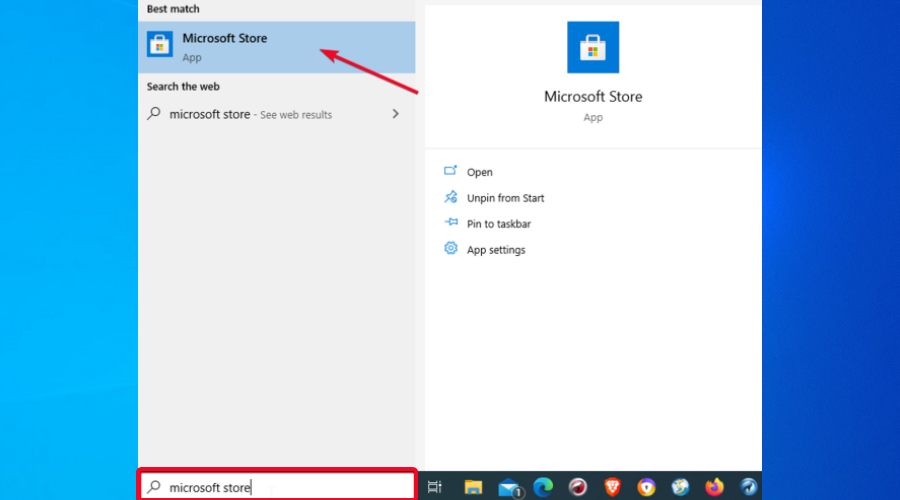Click the 'Best match' section header
This screenshot has width=900, height=500.
pyautogui.click(x=173, y=9)
